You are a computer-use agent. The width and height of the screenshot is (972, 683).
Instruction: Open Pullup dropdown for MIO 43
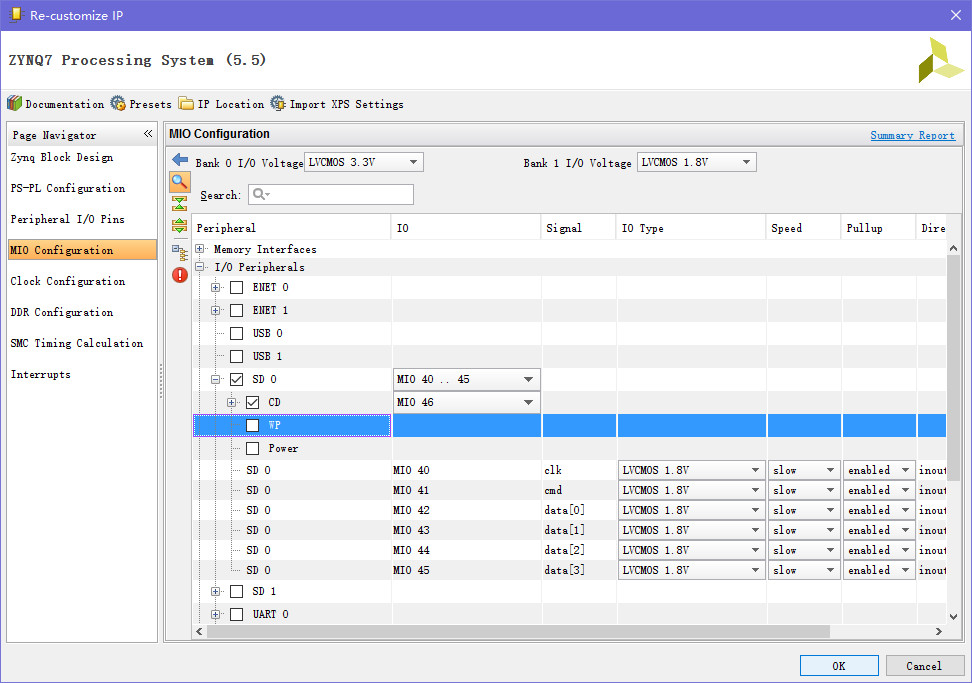[879, 531]
